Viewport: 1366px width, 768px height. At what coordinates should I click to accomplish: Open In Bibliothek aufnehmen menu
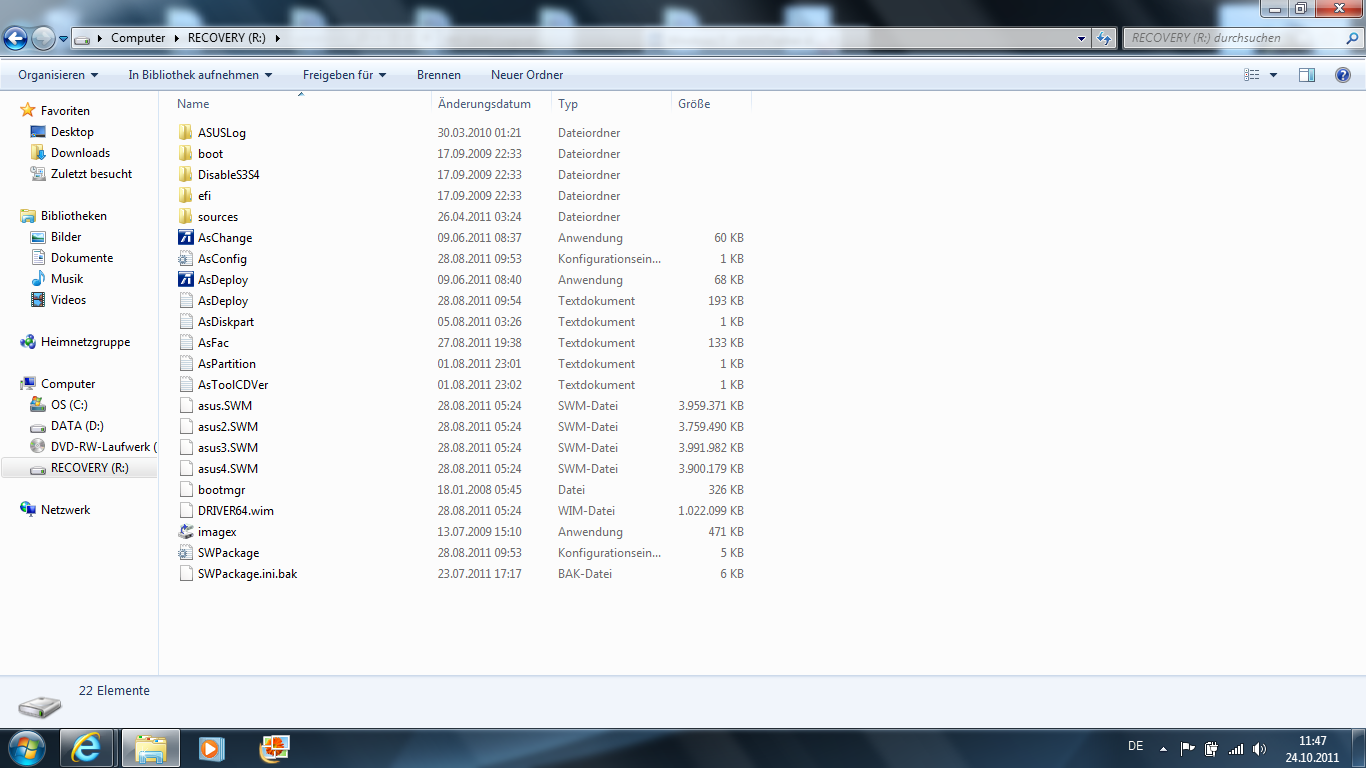tap(200, 75)
